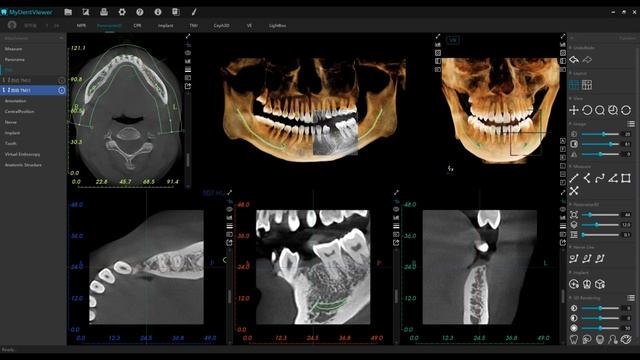Screen dimensions: 640x360
Task: Select the line length measure tool
Action: (574, 178)
